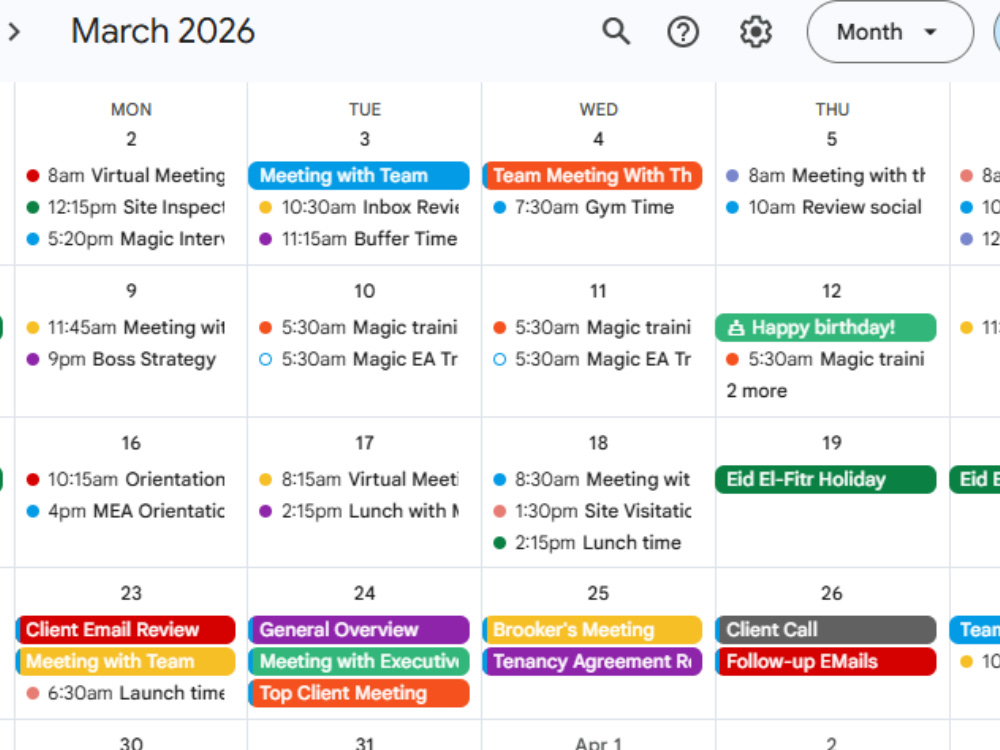Open the 8am Meeting event on March 5
This screenshot has height=750, width=1000.
click(x=826, y=175)
